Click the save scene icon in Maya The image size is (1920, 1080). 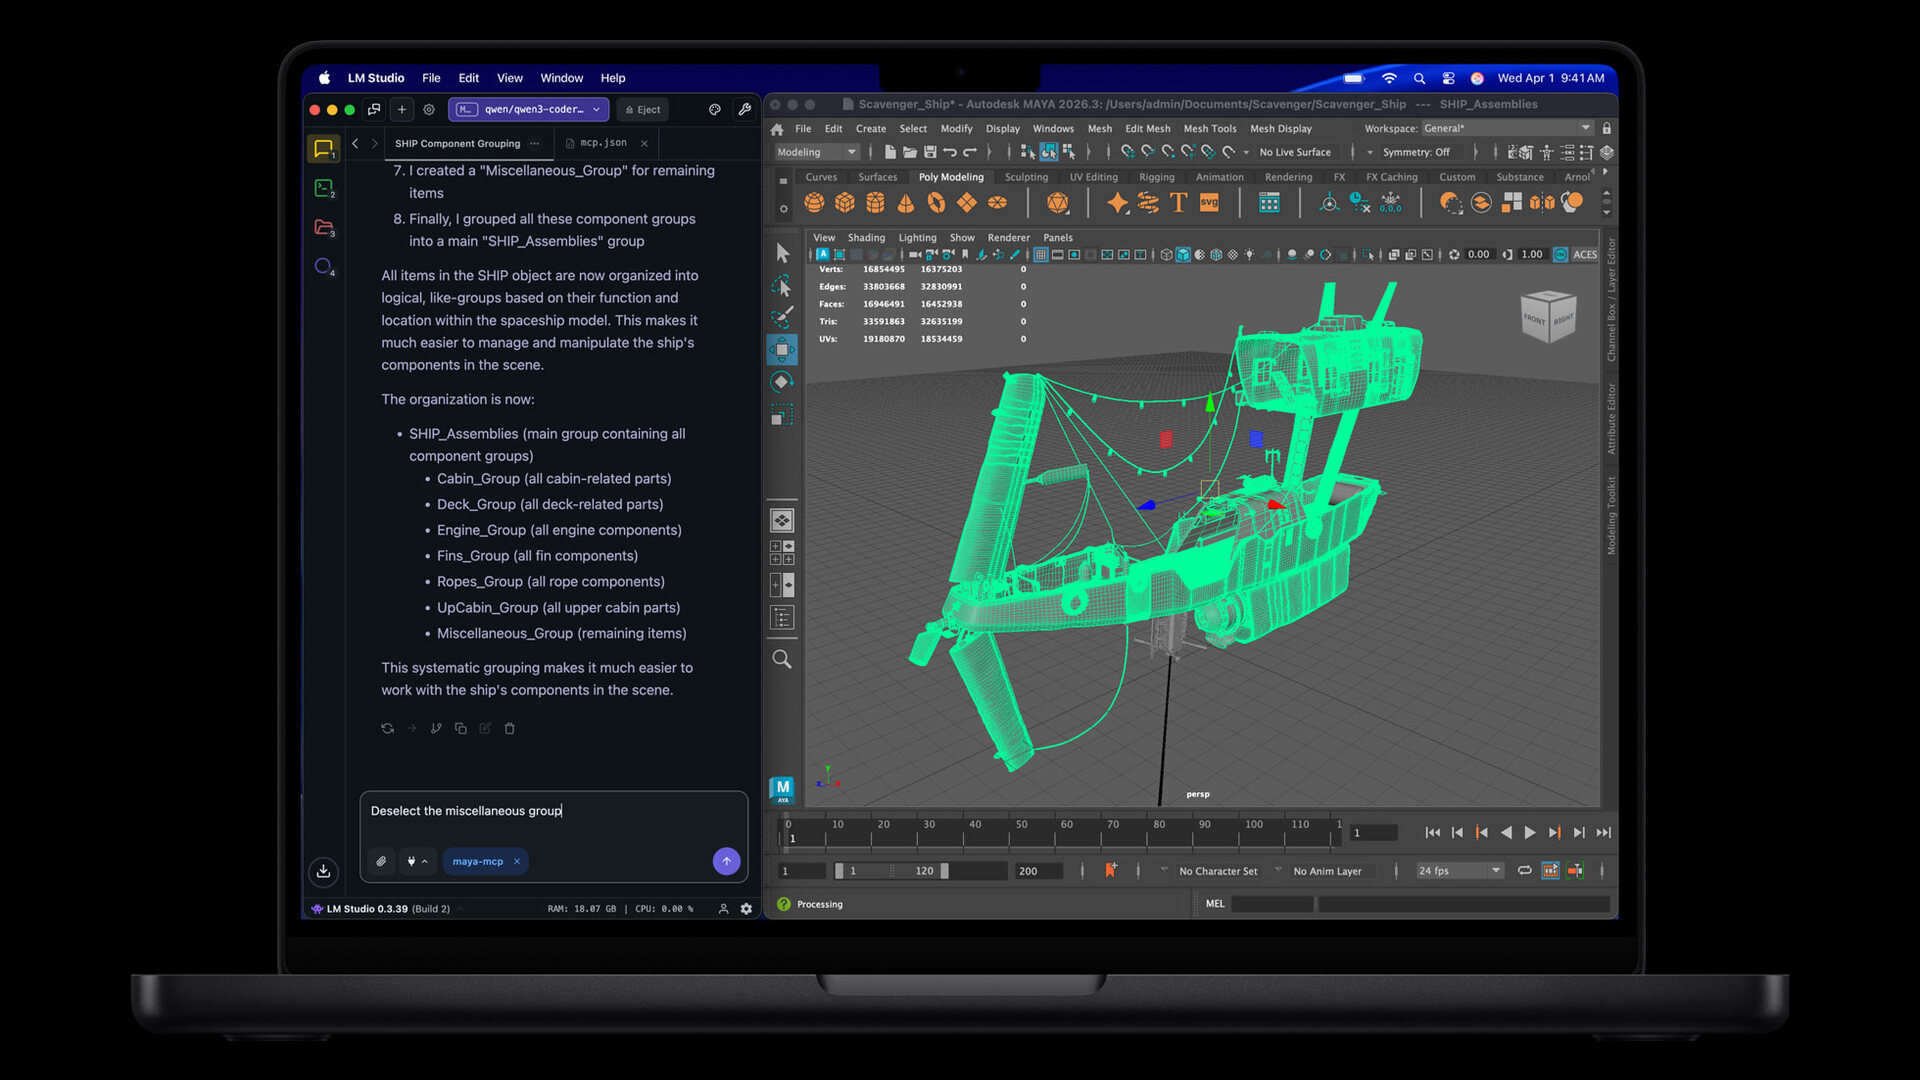pos(930,152)
